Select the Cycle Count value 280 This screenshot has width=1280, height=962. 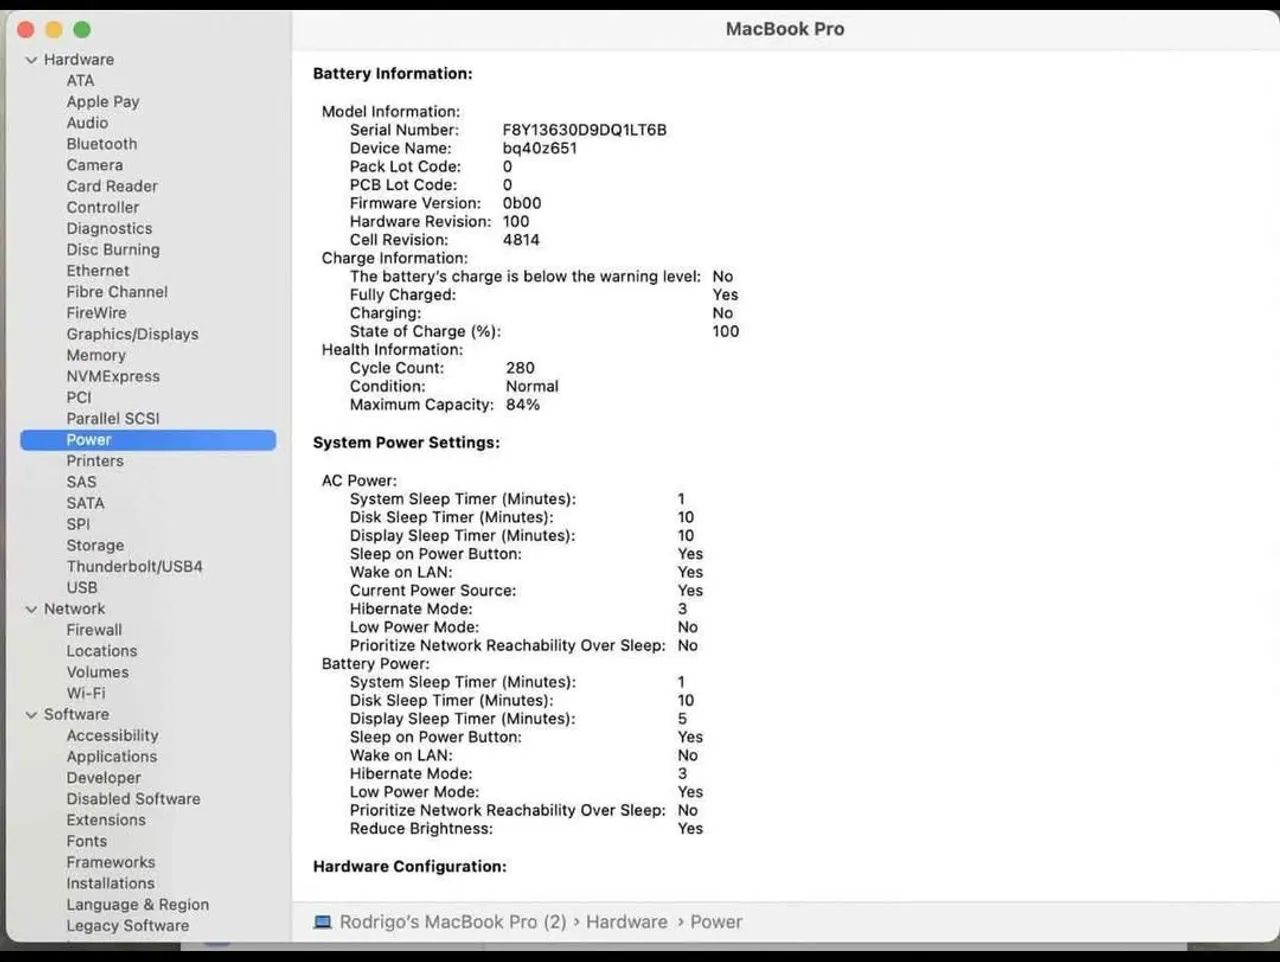(x=520, y=368)
